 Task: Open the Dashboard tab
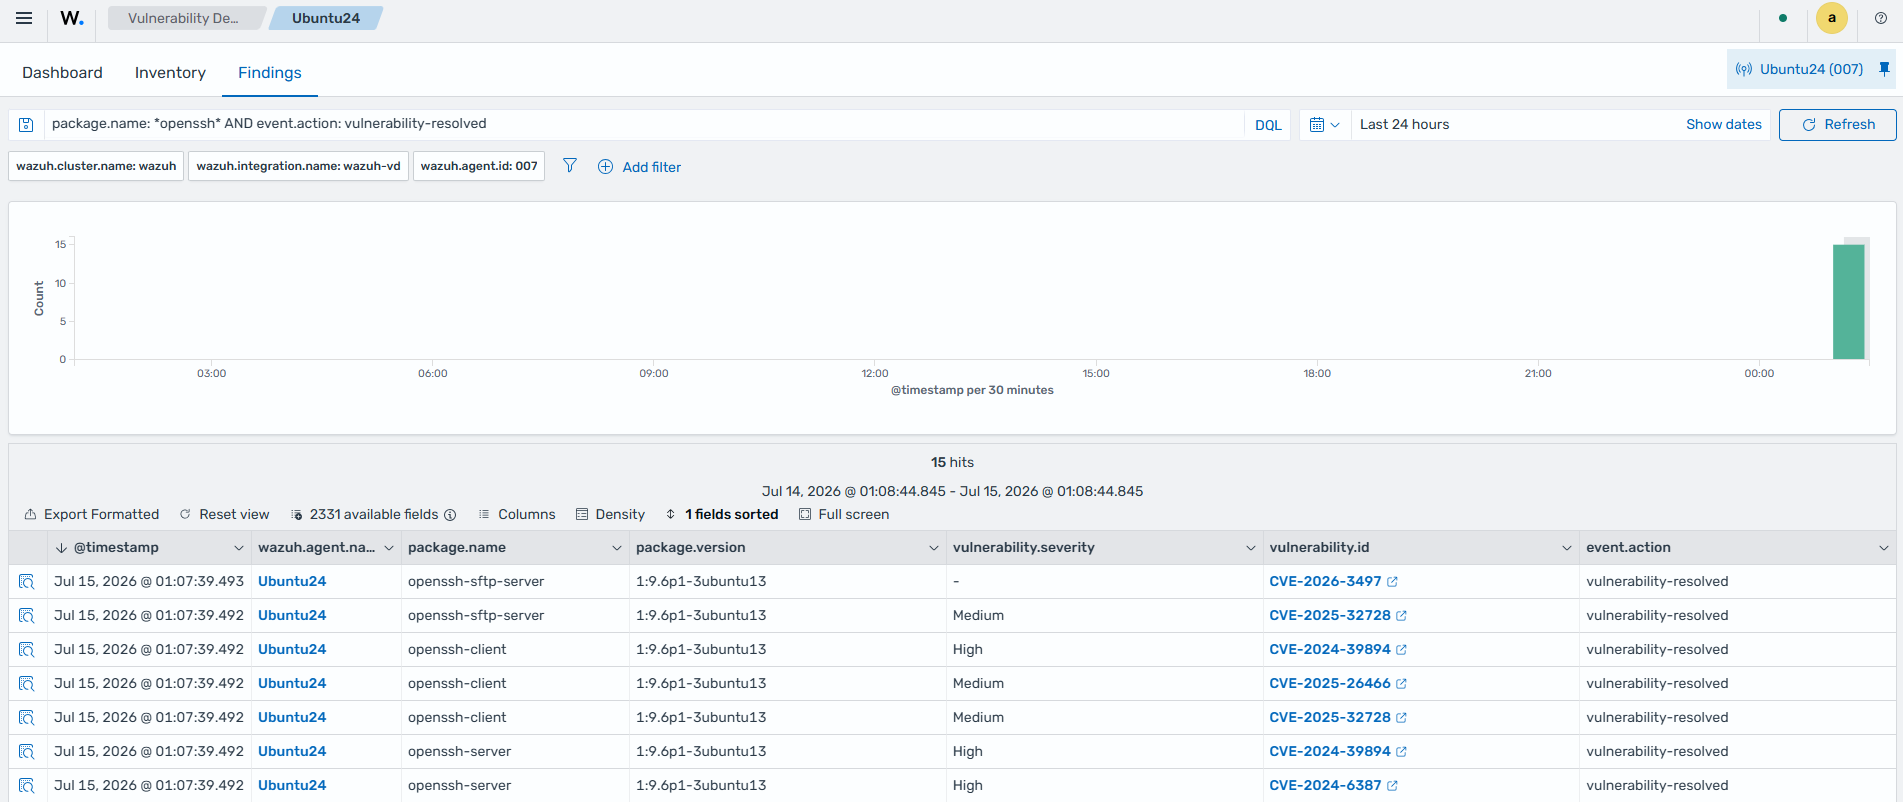pyautogui.click(x=62, y=73)
